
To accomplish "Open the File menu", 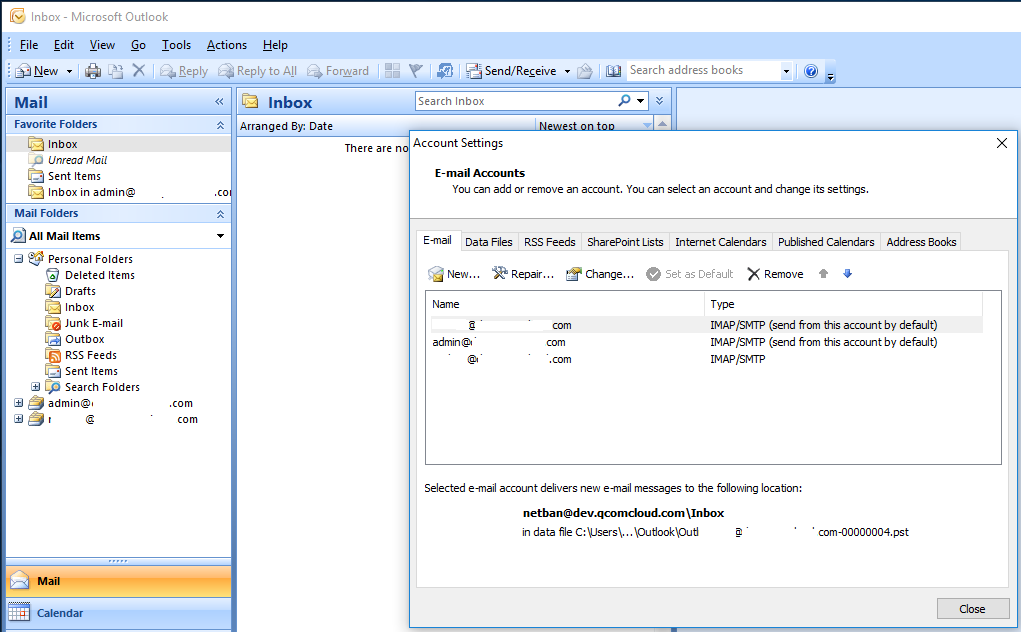I will tap(29, 45).
